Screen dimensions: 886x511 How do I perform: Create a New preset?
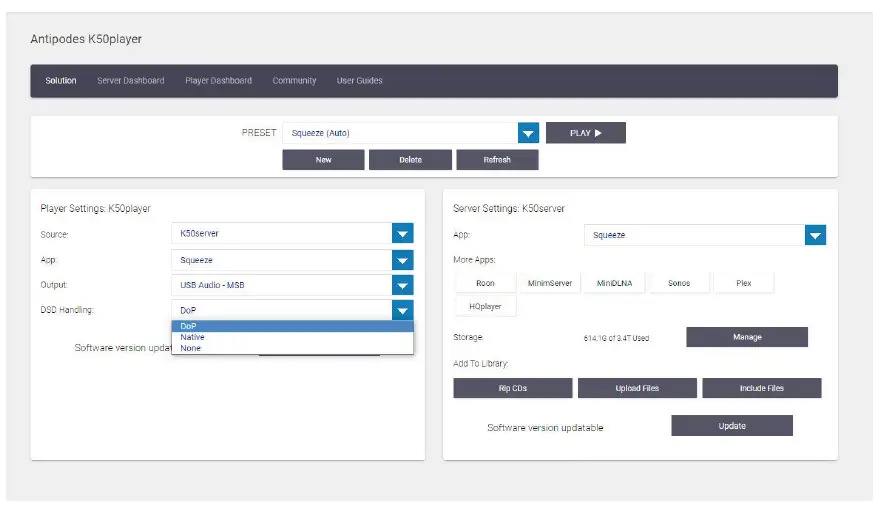pos(323,160)
